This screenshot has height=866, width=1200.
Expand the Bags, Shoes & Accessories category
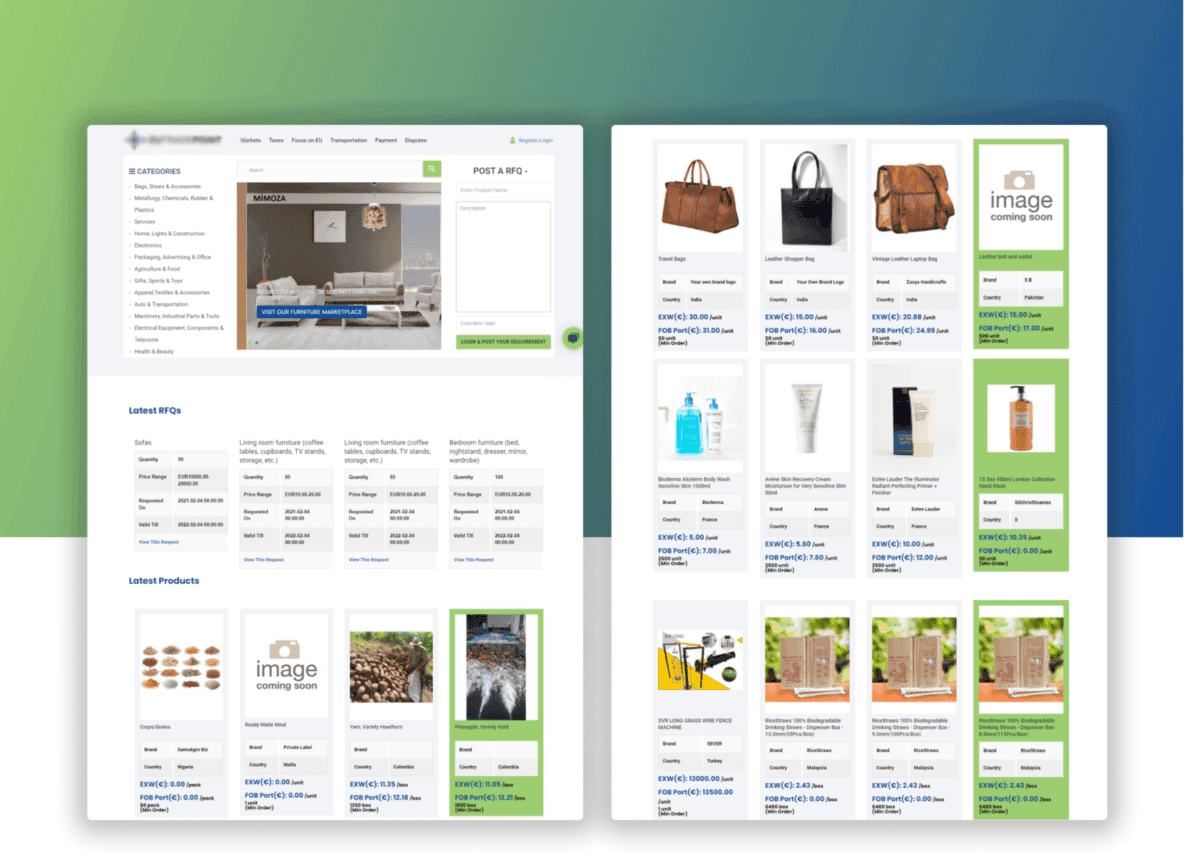167,187
